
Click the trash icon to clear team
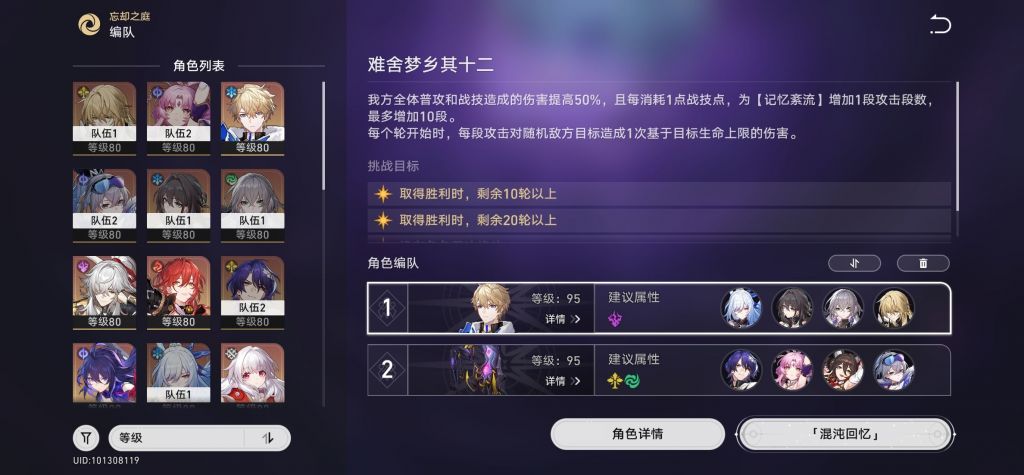pos(923,263)
